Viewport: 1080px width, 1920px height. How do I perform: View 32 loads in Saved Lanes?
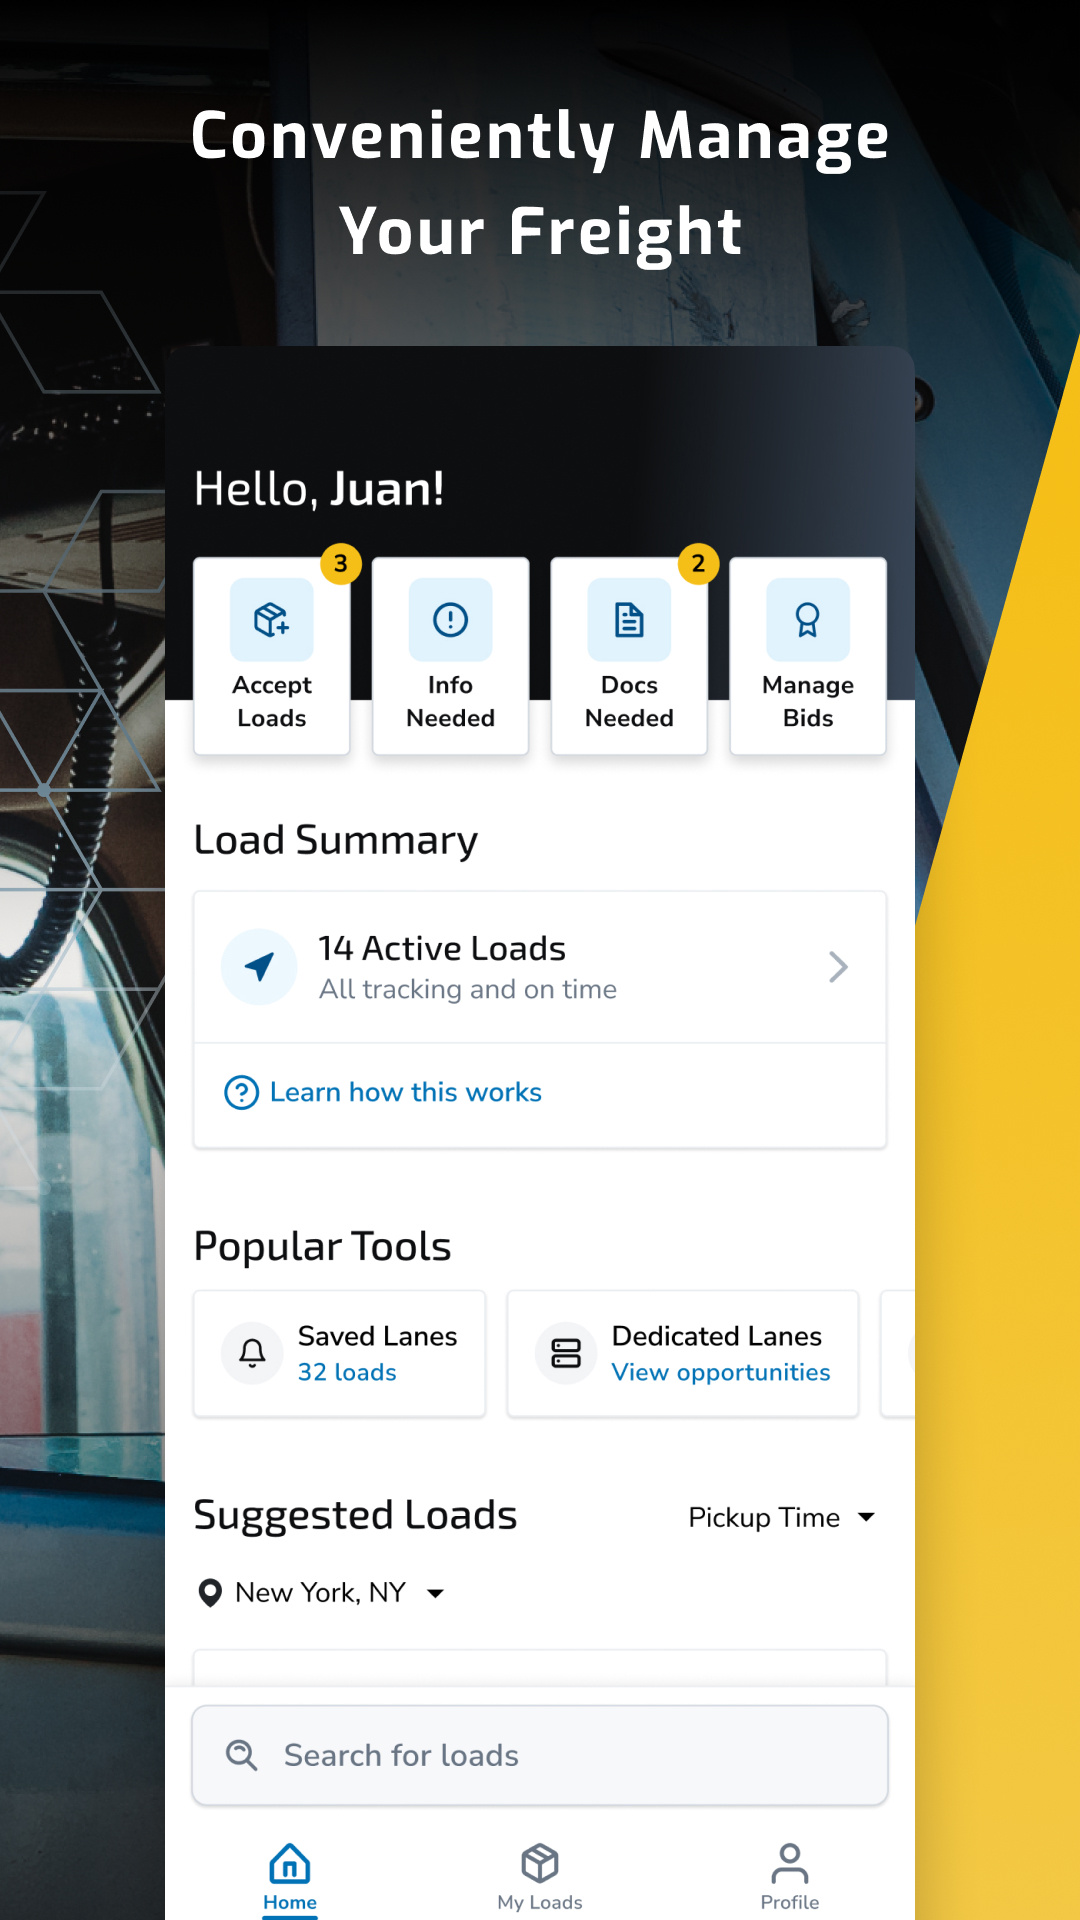click(347, 1372)
